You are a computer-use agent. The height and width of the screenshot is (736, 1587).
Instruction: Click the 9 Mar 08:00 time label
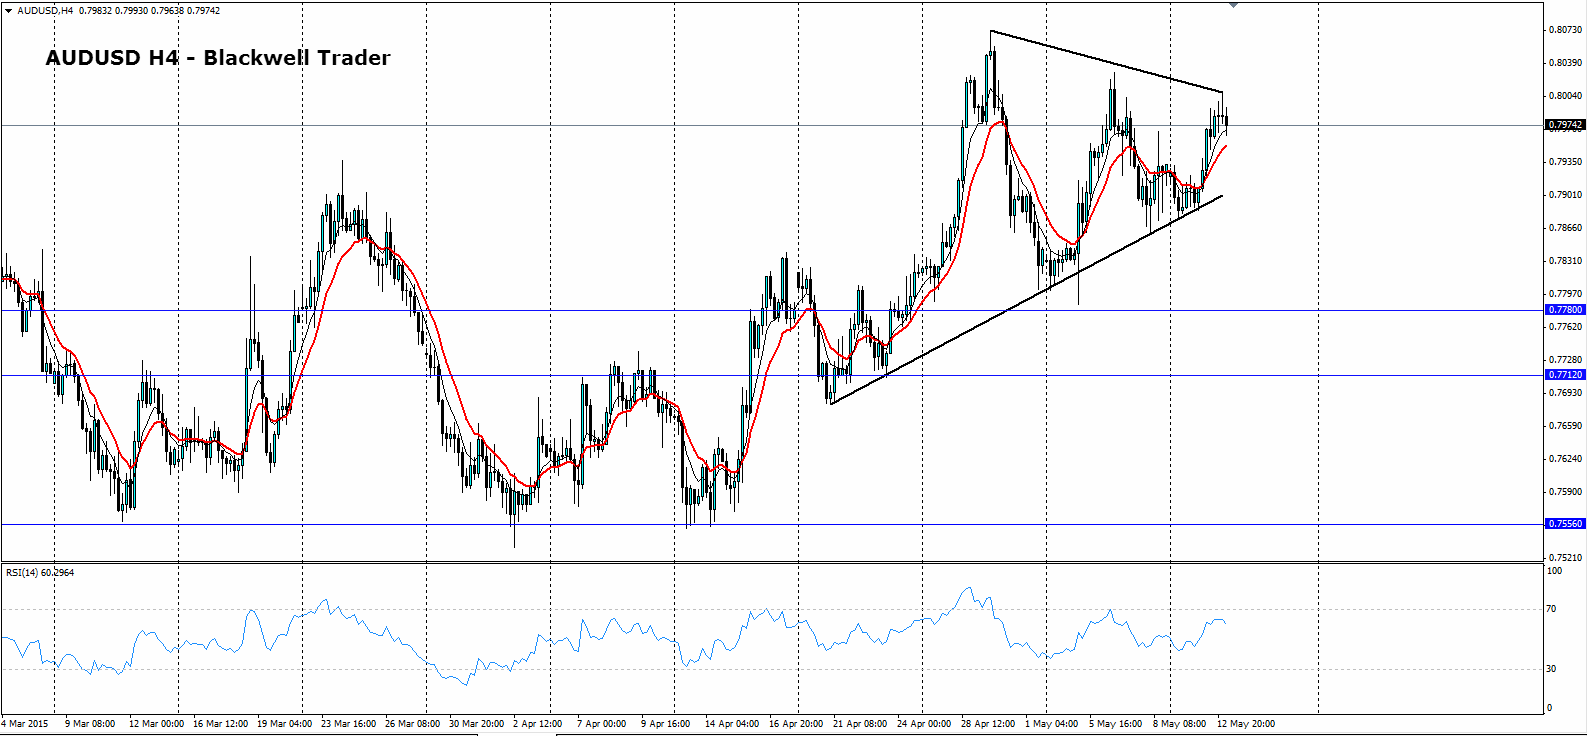click(90, 723)
